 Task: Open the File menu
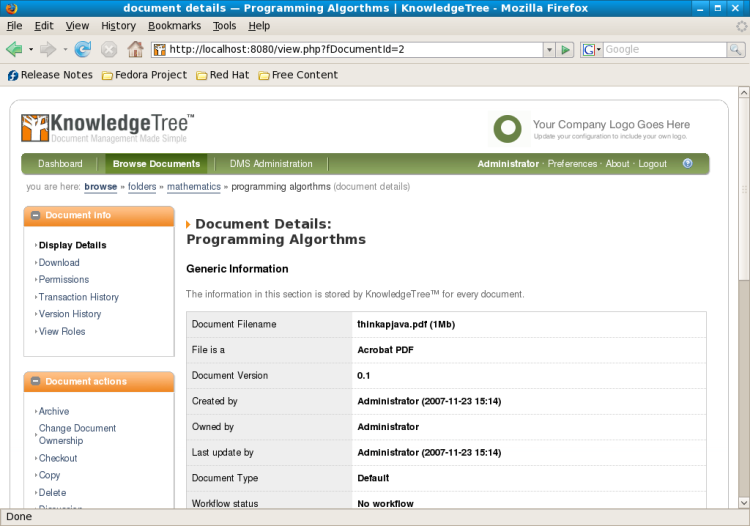[x=14, y=26]
